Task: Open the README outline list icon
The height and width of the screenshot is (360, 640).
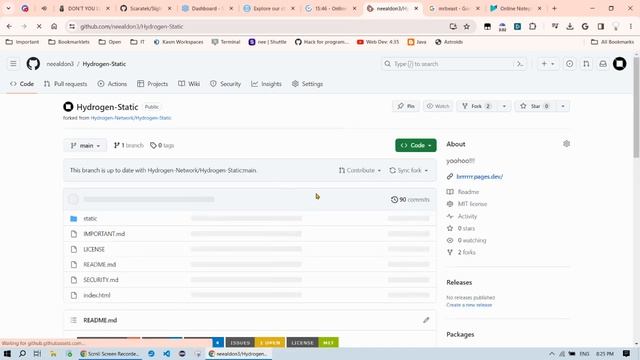Action: coord(73,320)
